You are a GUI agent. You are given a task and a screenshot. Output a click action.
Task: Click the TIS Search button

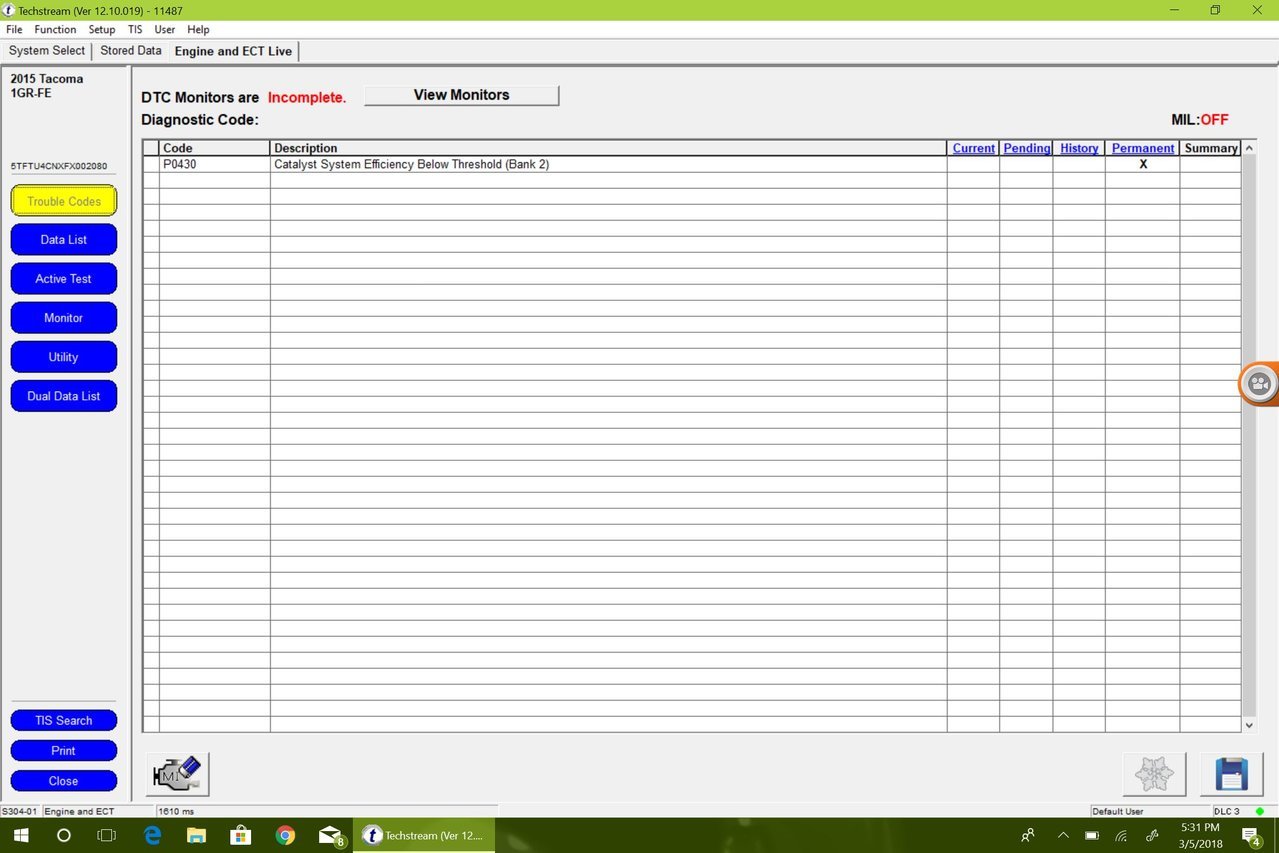[64, 720]
